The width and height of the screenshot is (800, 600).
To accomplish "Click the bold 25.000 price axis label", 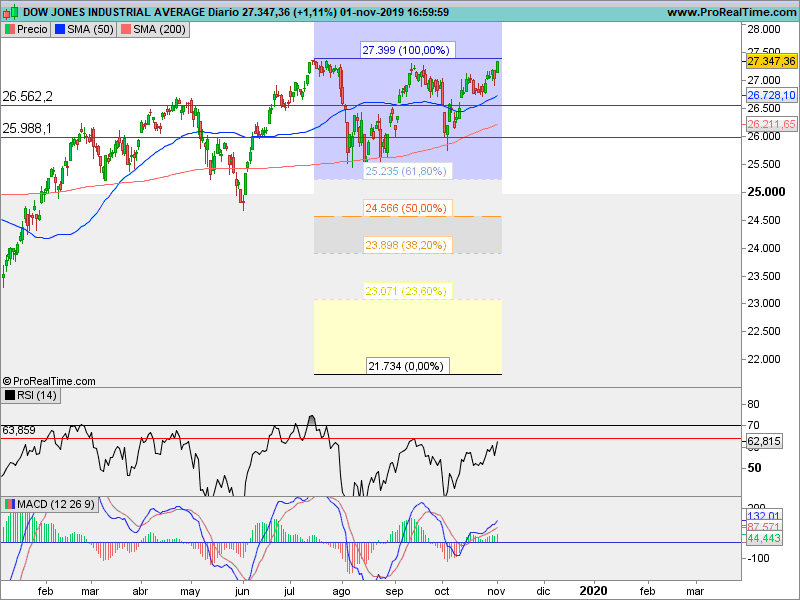I will (x=766, y=192).
